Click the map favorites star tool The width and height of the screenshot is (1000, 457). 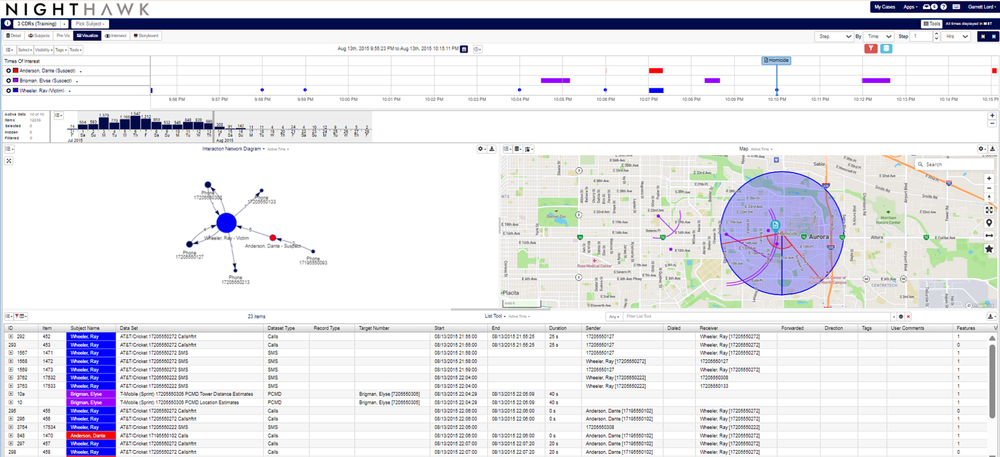[989, 249]
